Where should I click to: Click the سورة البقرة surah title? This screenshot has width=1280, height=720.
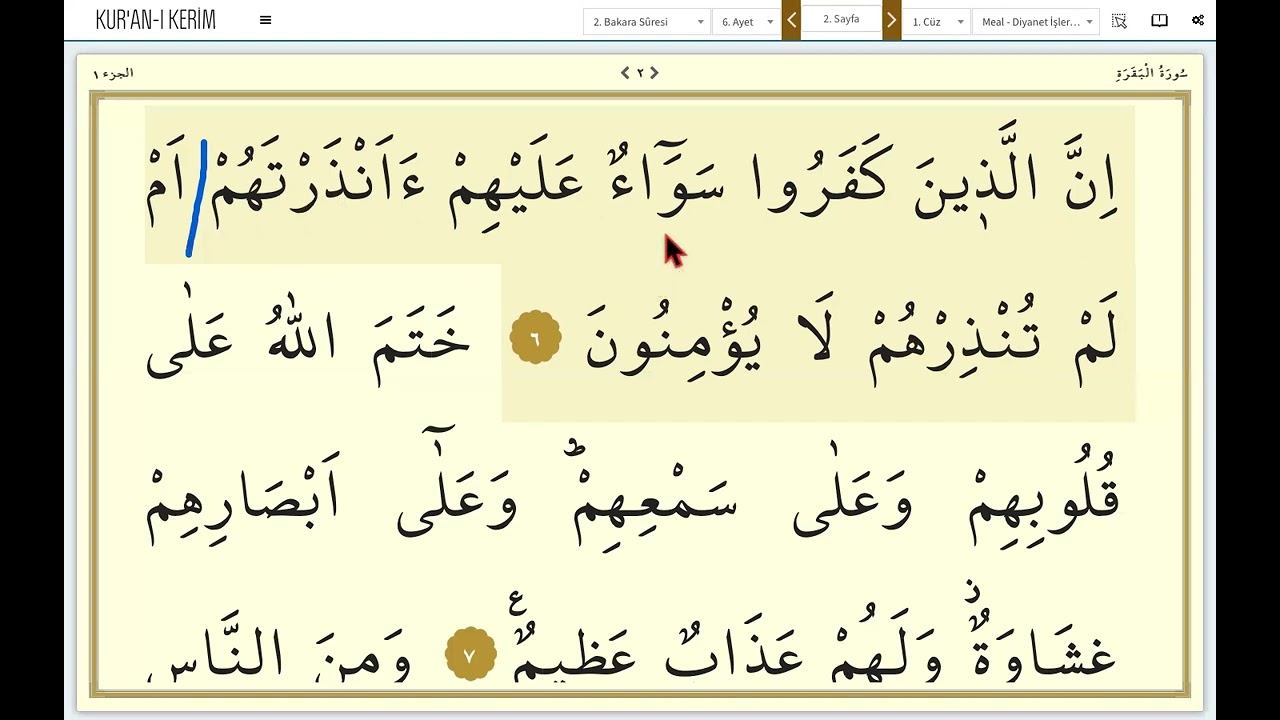pos(1150,73)
